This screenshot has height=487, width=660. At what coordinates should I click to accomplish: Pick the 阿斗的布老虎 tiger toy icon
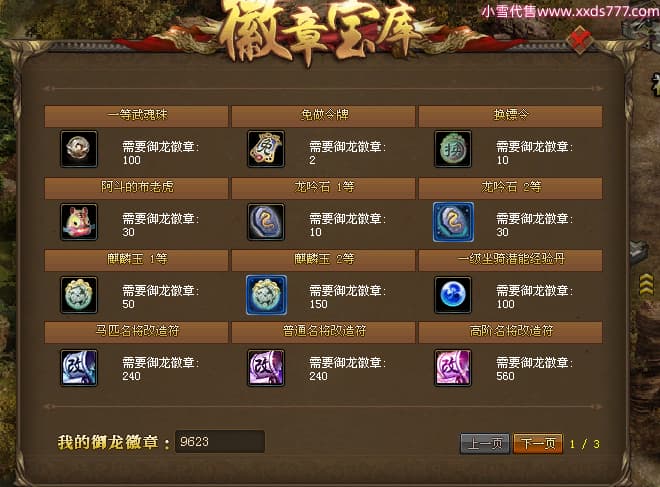point(79,222)
